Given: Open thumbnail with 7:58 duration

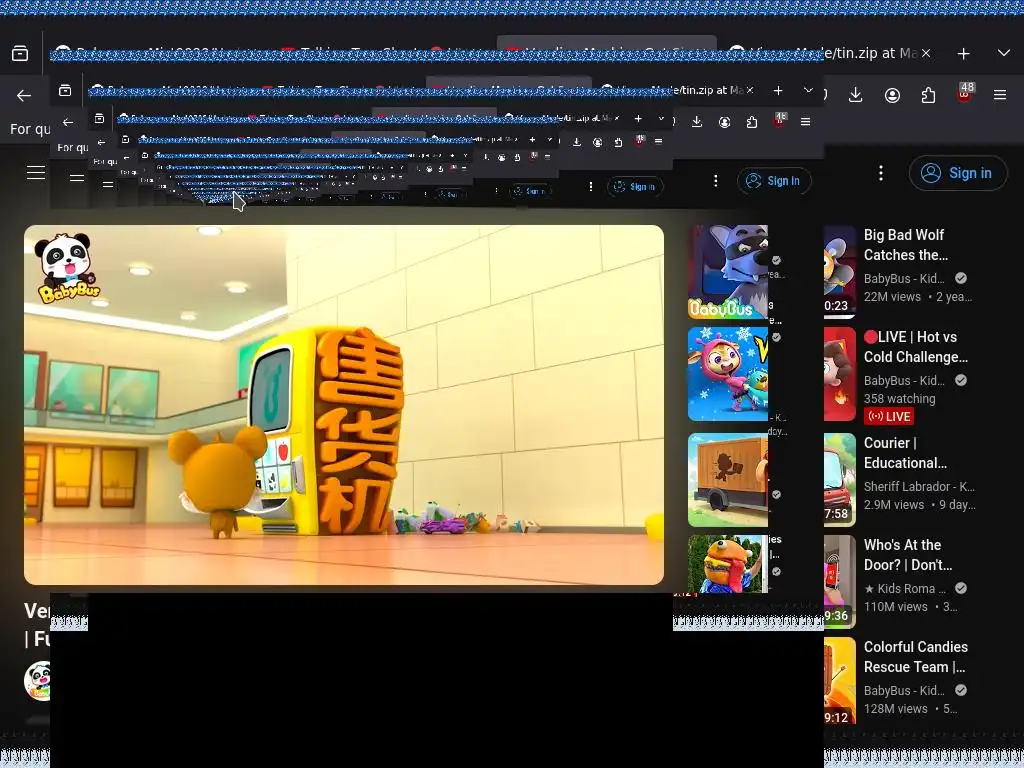Looking at the screenshot, I should (840, 479).
